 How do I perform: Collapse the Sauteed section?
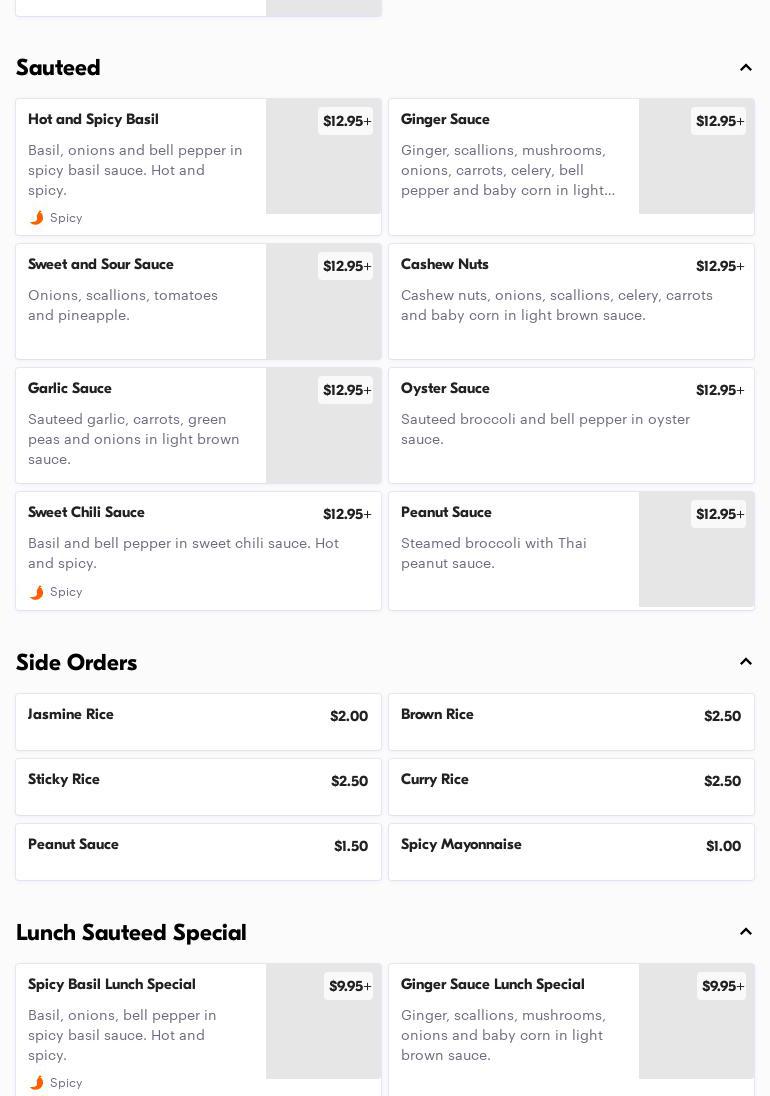[745, 68]
